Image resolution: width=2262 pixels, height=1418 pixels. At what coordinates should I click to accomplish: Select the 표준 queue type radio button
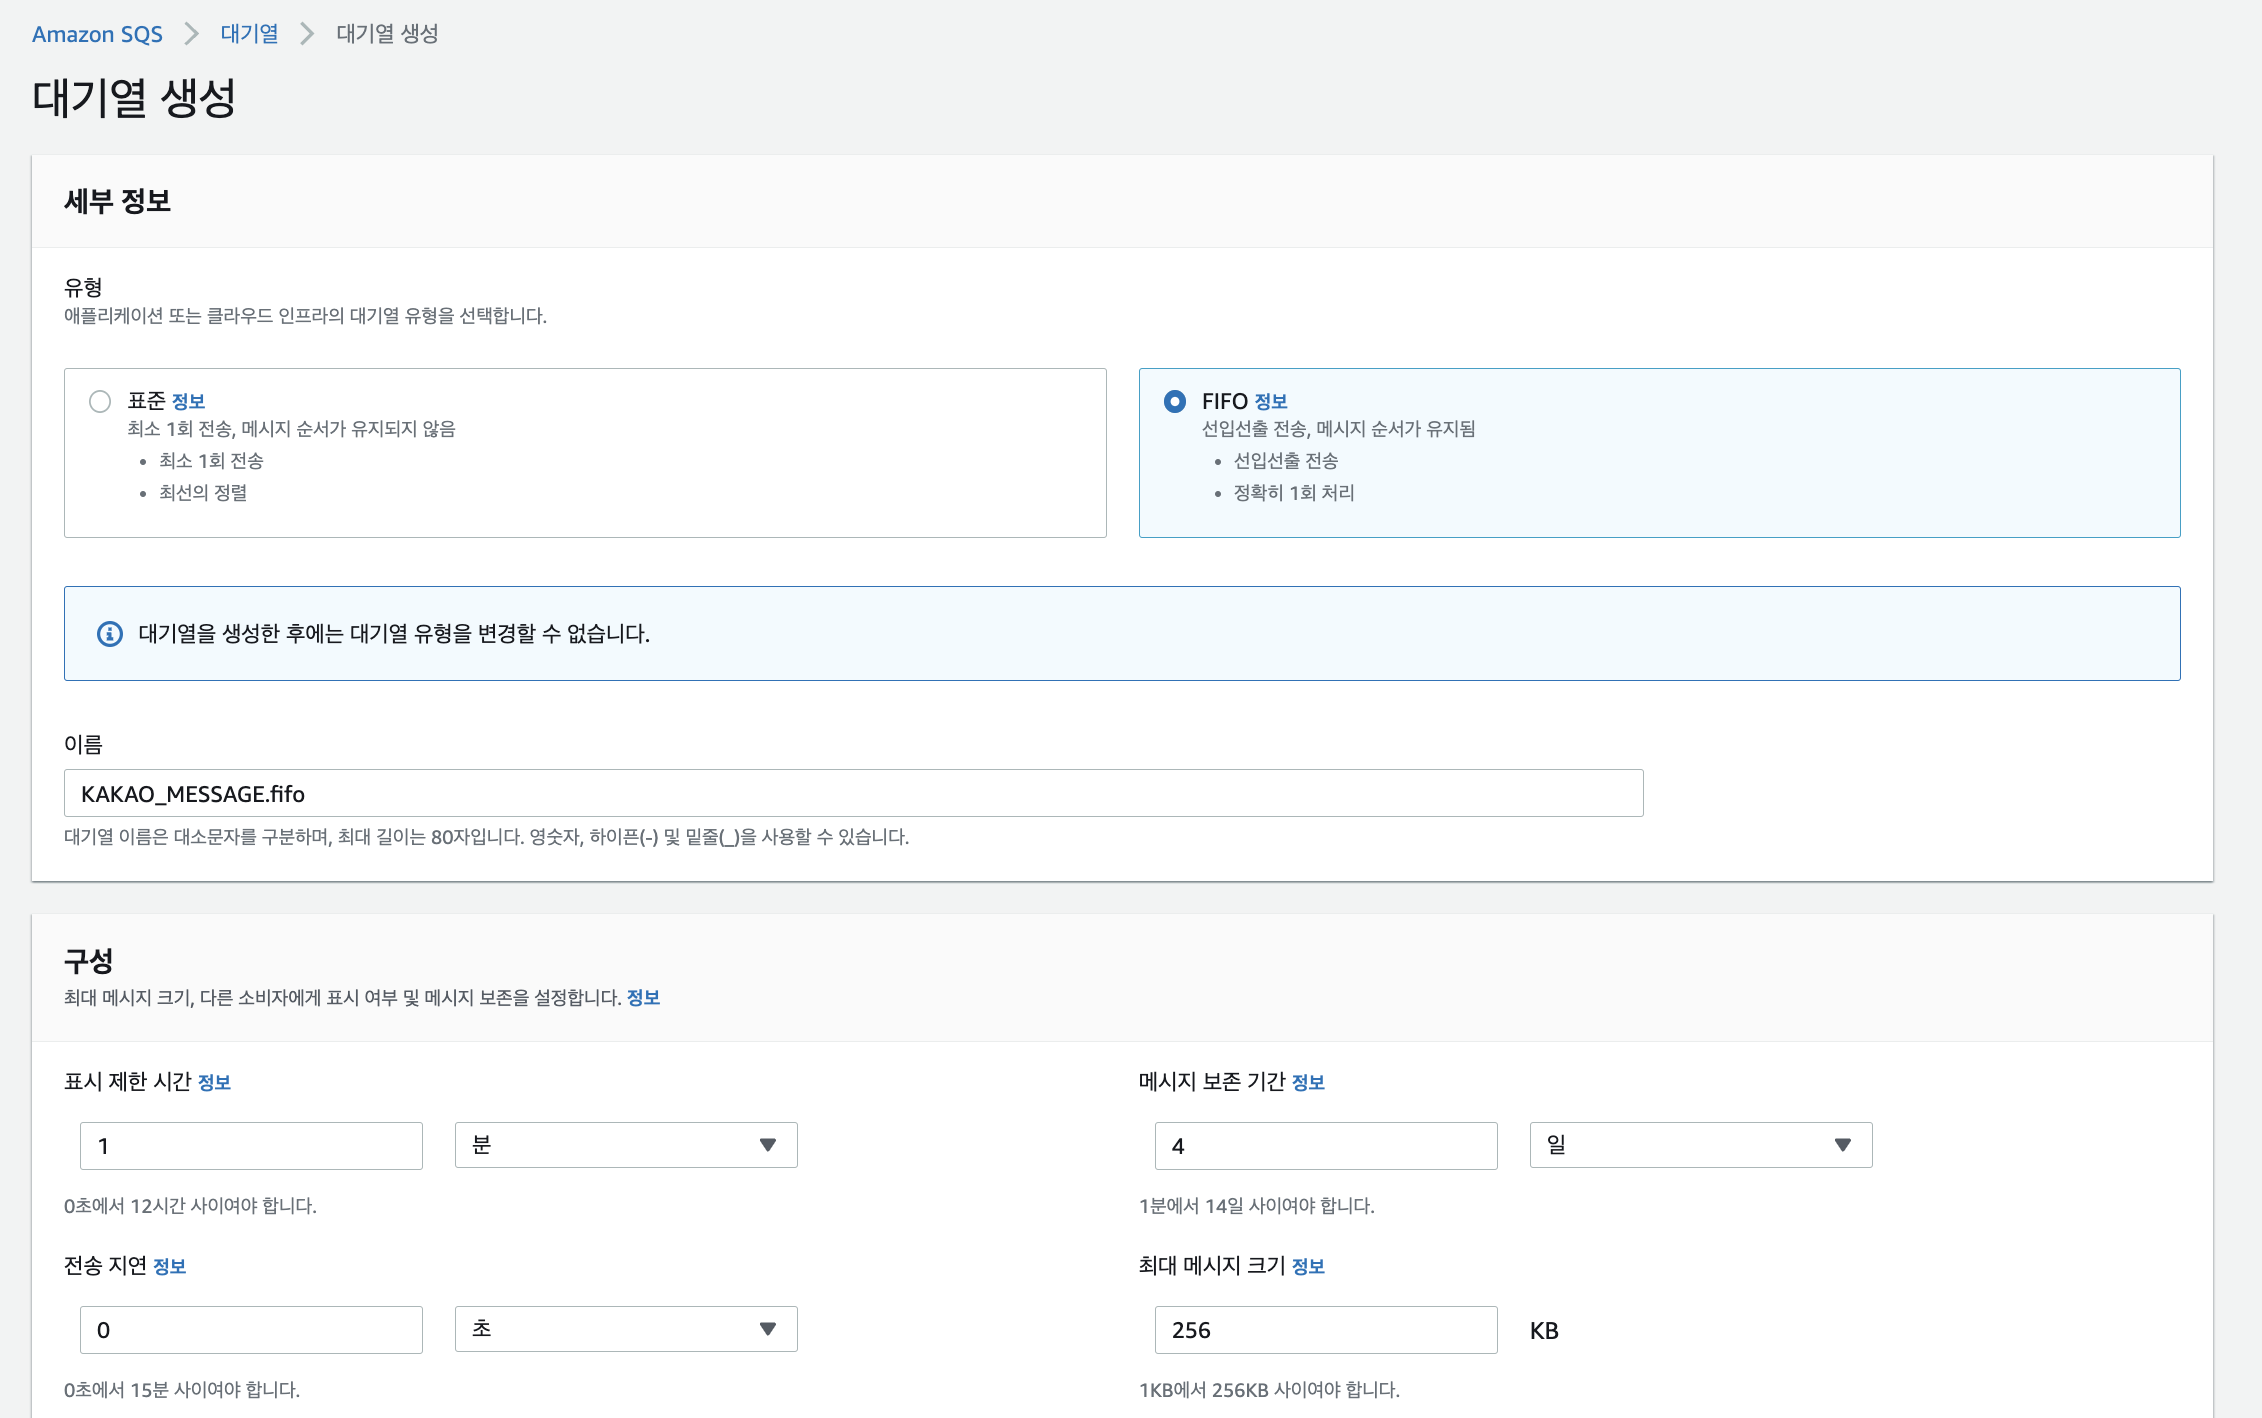(100, 401)
